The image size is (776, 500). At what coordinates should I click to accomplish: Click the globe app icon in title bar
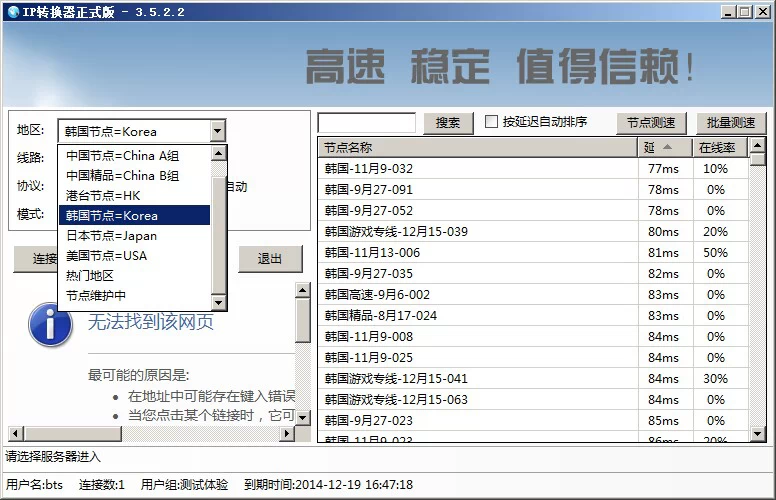[x=12, y=11]
